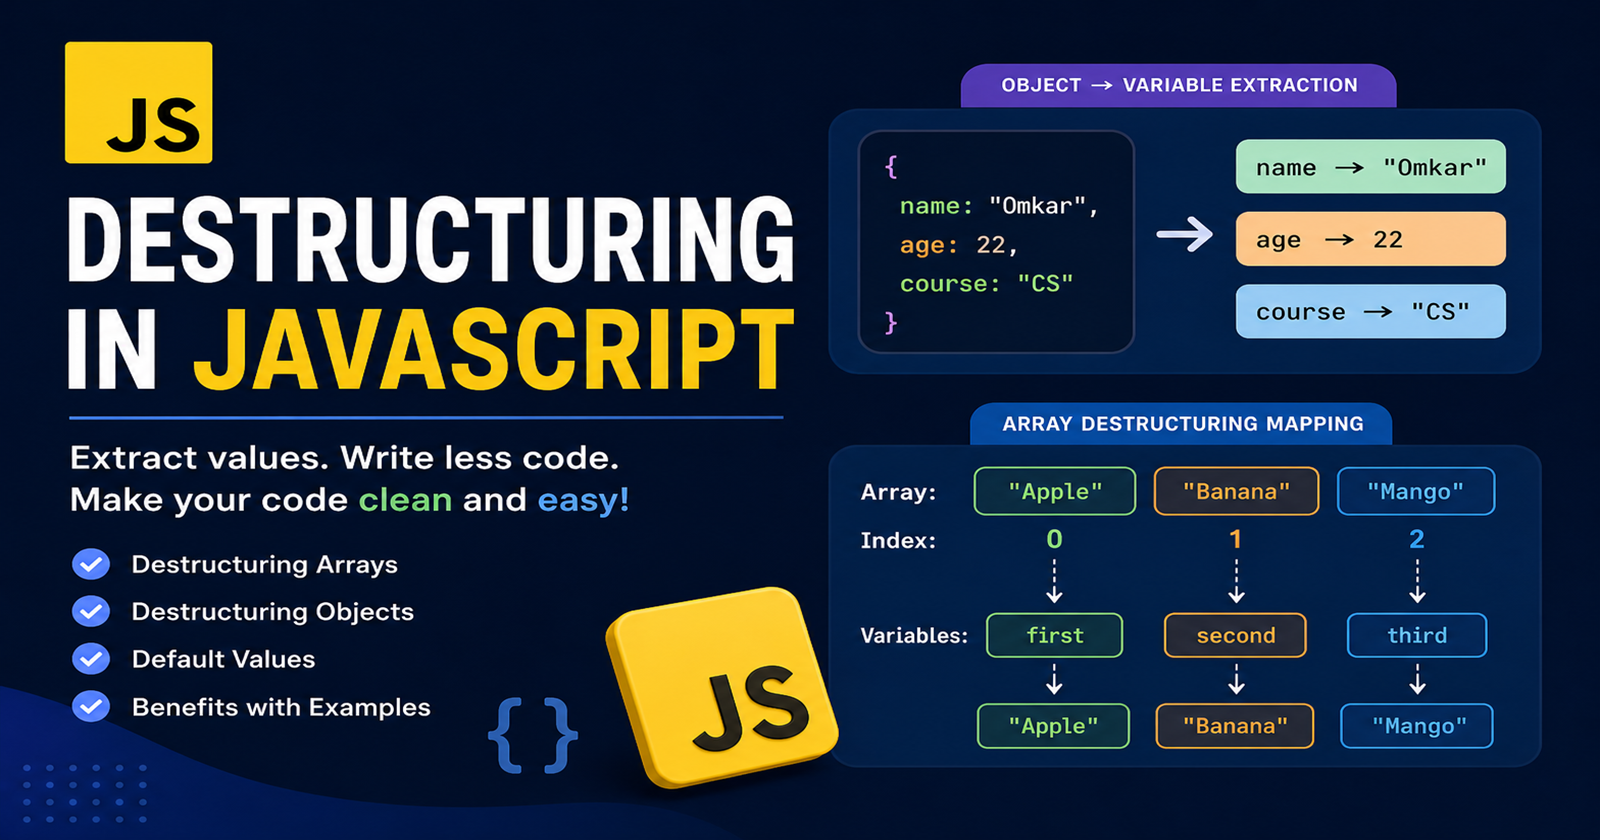
Task: Click the "Banana" box in the Array row
Action: 1236,491
